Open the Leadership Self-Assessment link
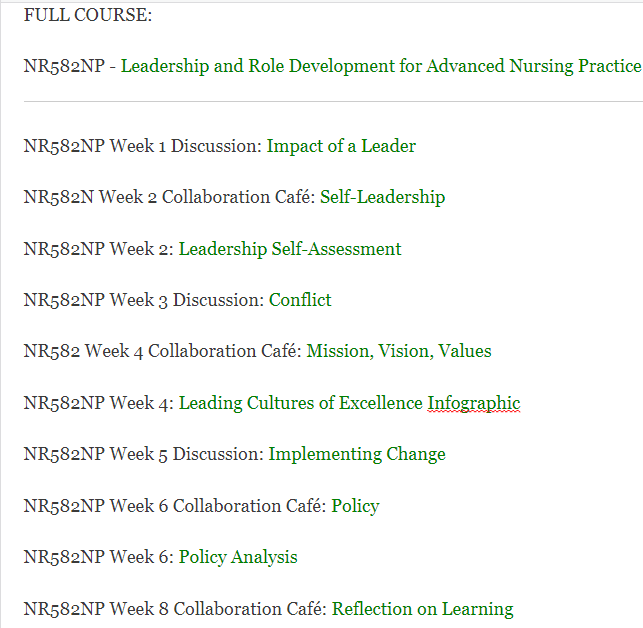The height and width of the screenshot is (628, 643). pyautogui.click(x=290, y=249)
